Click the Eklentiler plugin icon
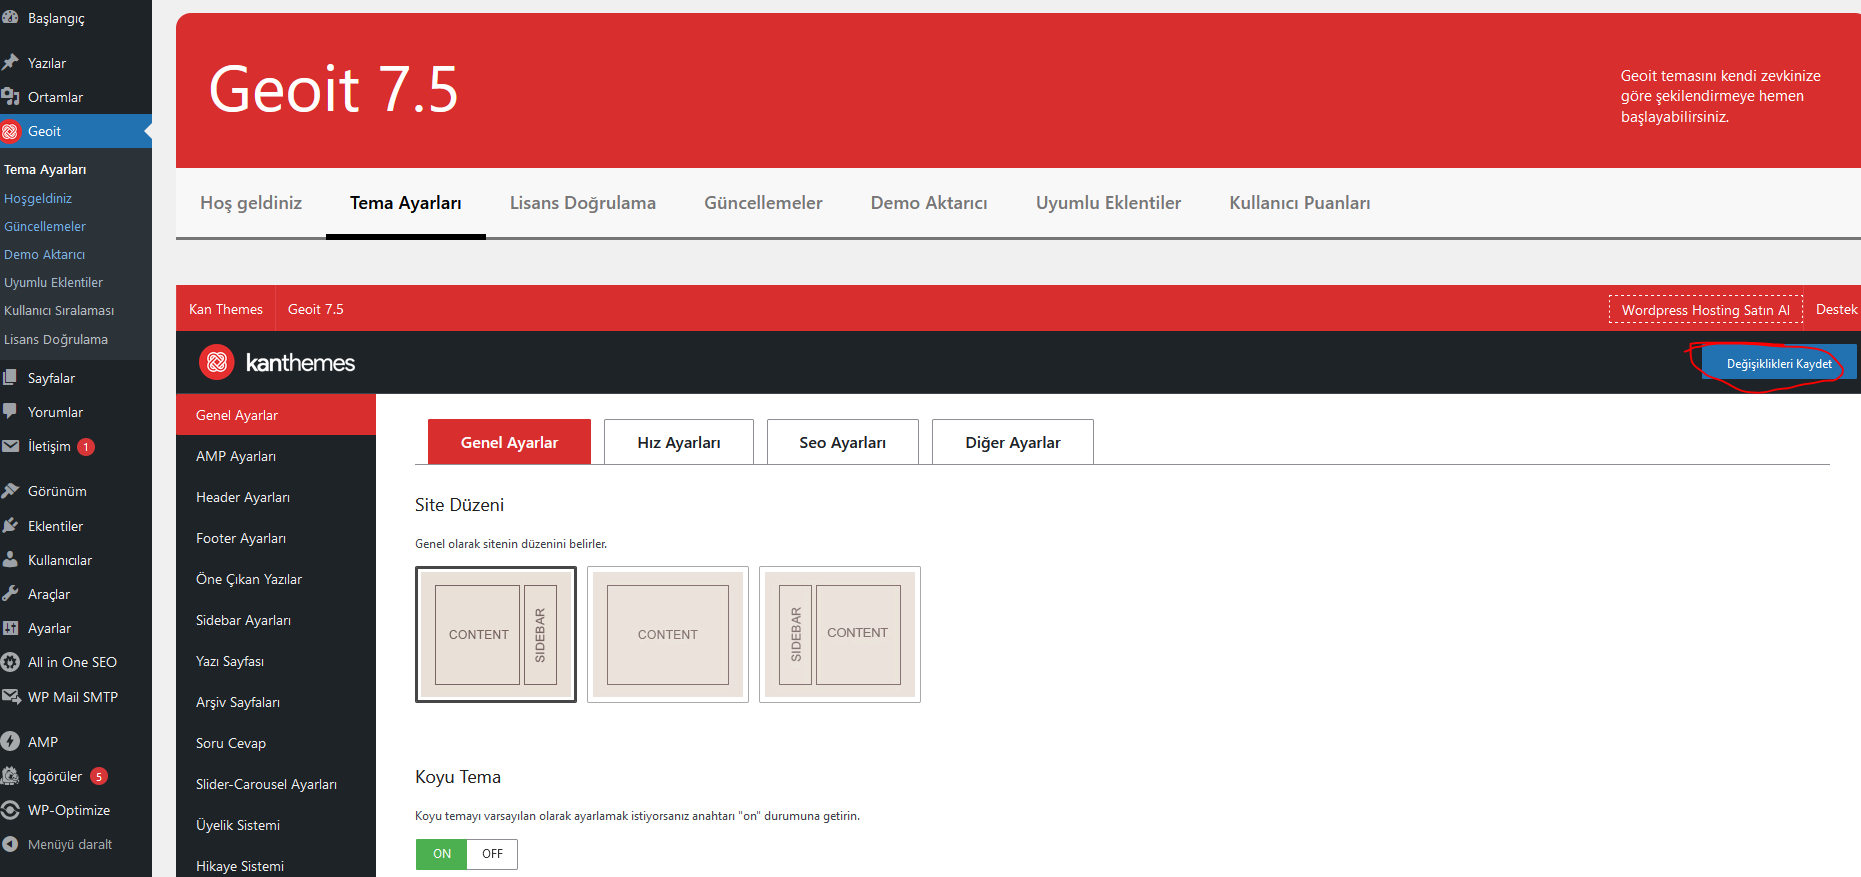The image size is (1861, 877). 10,525
